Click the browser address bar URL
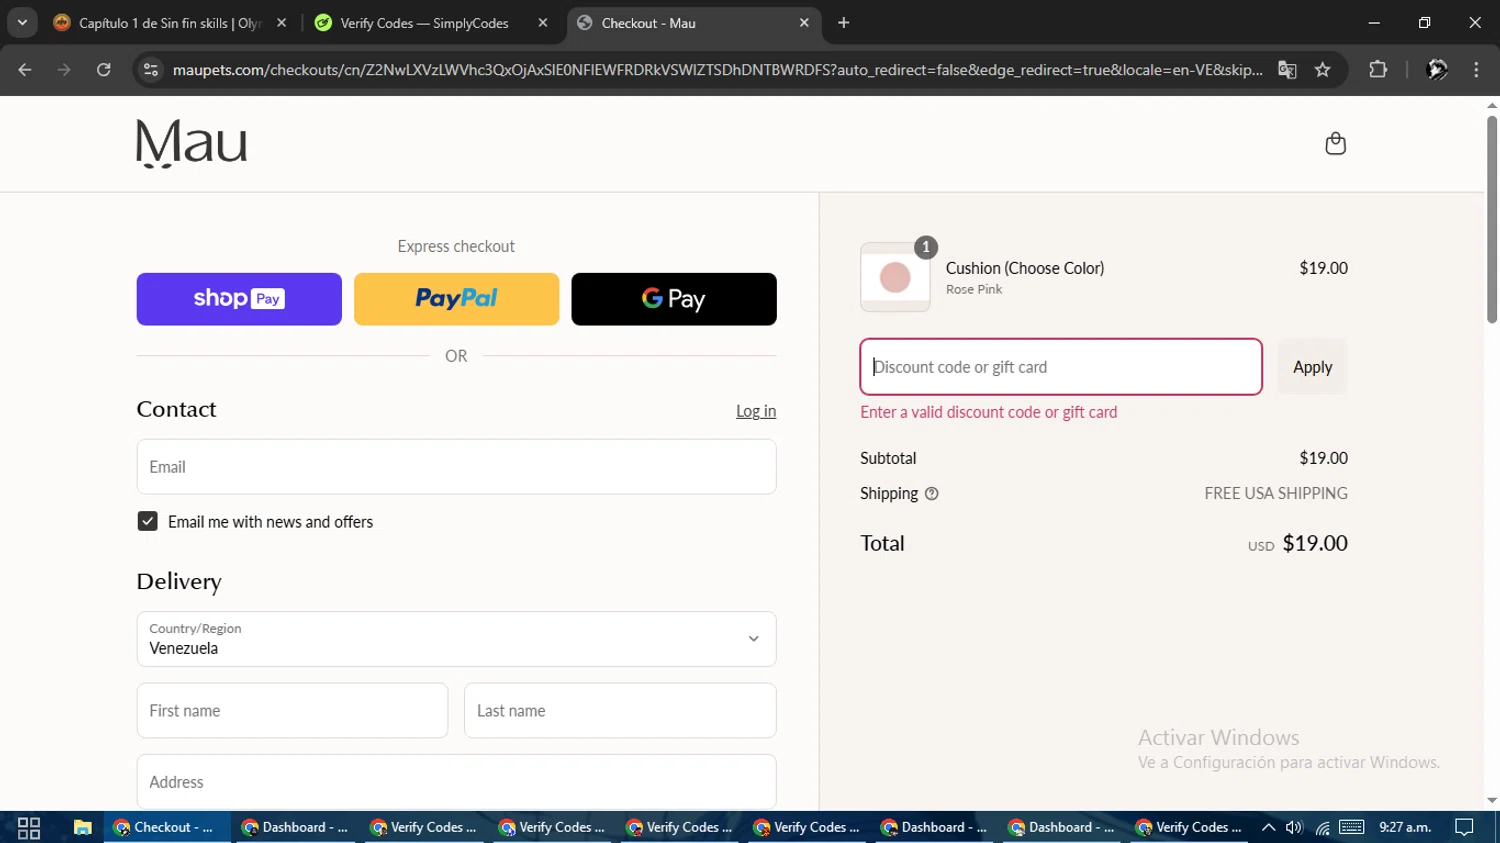Screen dimensions: 1500x843 tap(717, 70)
